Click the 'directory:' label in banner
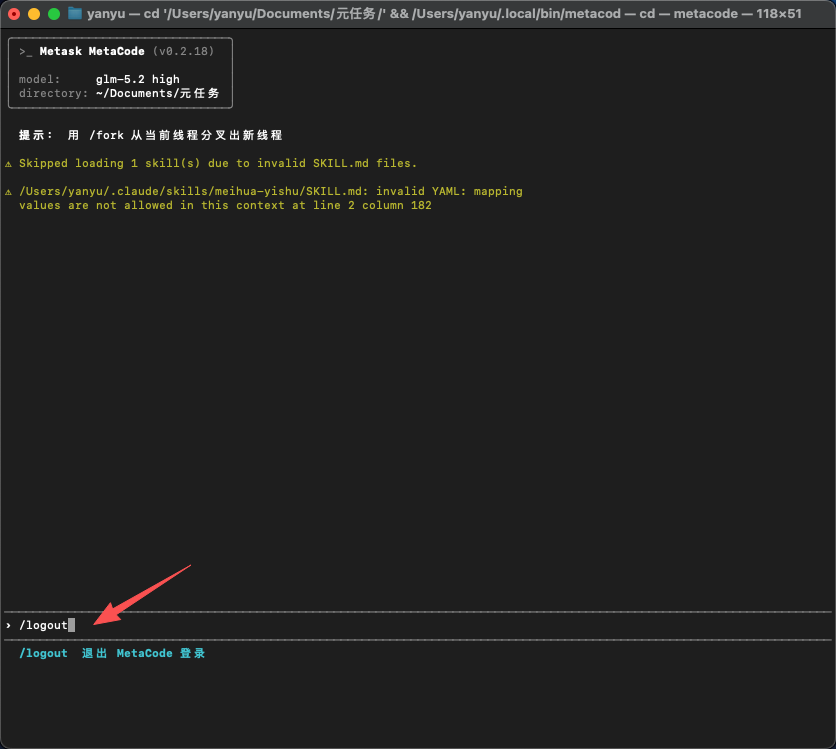This screenshot has width=836, height=749. pyautogui.click(x=53, y=93)
